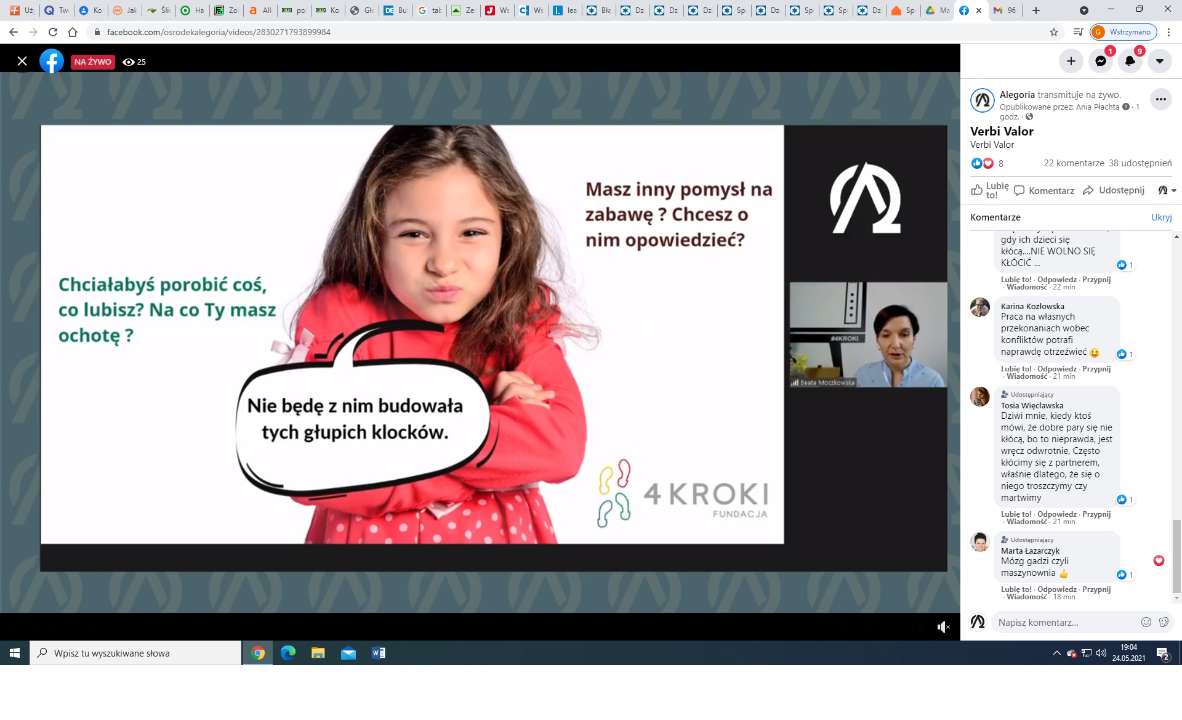Close the video viewer with X
This screenshot has height=720, width=1182.
click(x=22, y=61)
